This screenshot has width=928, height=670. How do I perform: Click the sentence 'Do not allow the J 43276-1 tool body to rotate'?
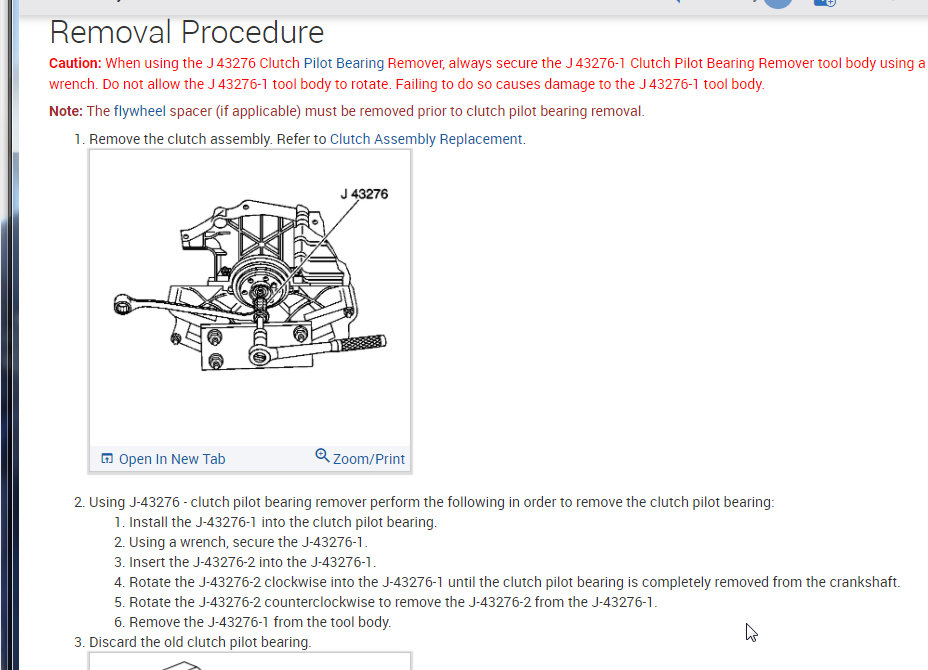(247, 84)
